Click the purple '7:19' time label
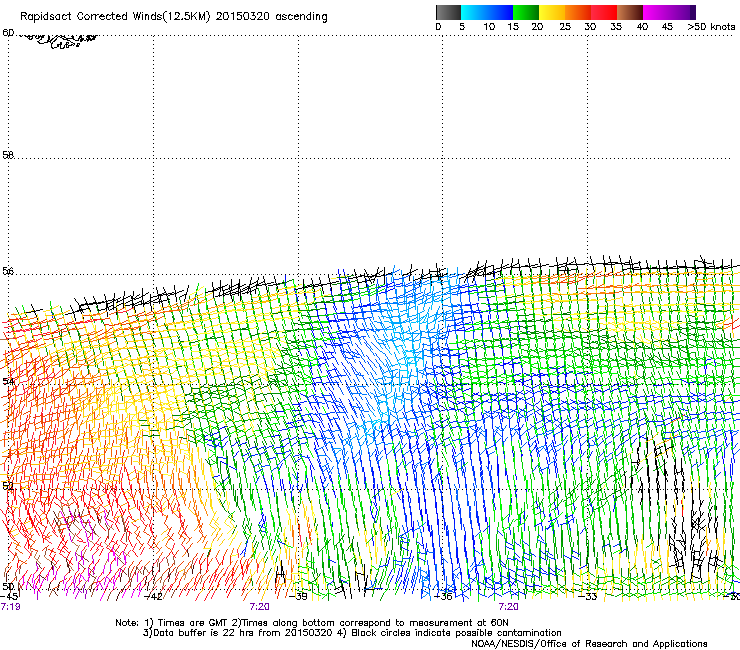The image size is (740, 650). [10, 607]
